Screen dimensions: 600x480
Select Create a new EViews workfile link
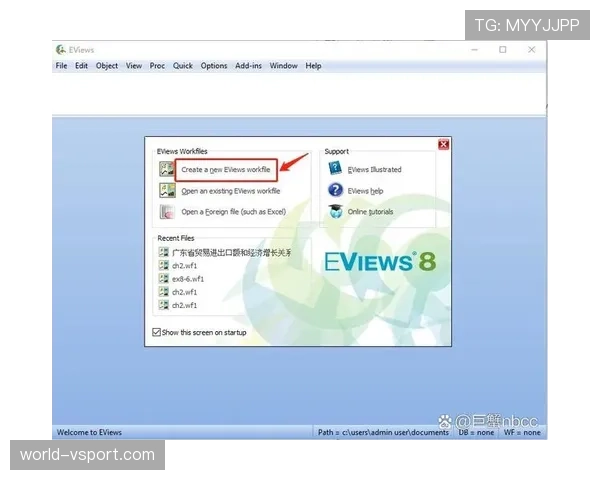click(225, 170)
